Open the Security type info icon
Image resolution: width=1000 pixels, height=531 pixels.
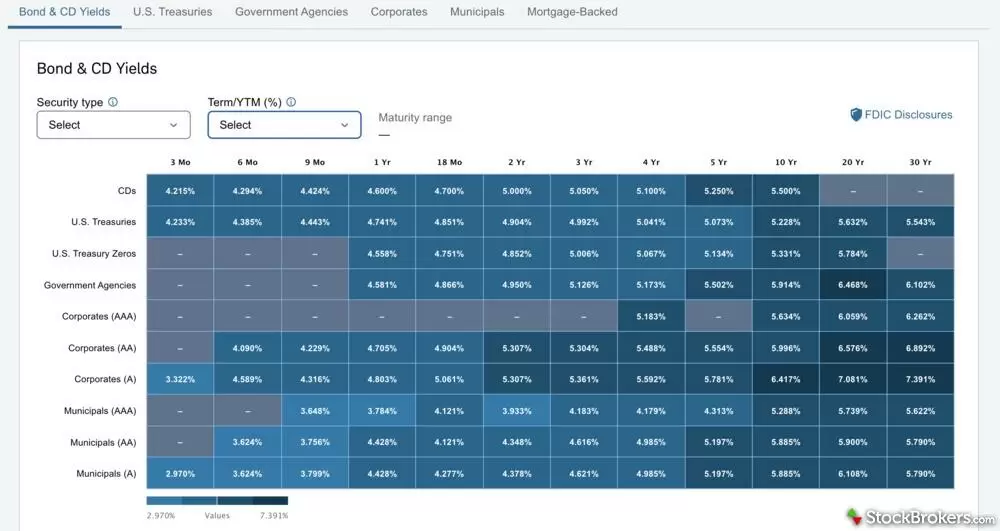[113, 102]
